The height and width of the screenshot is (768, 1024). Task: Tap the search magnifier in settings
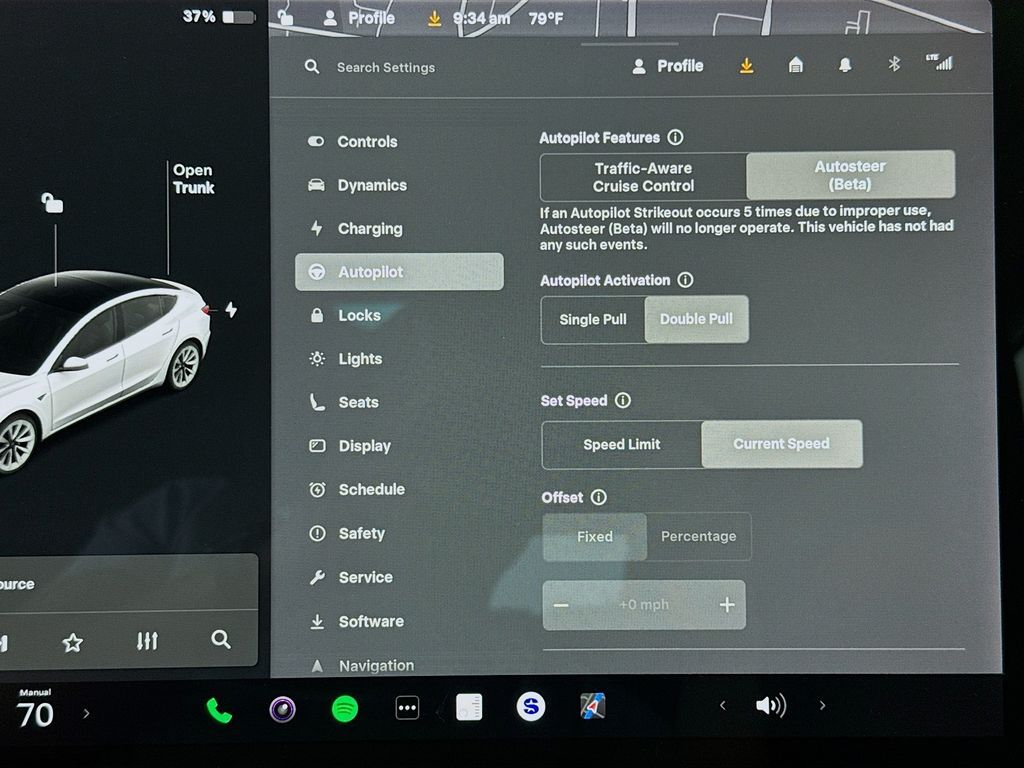[x=312, y=67]
